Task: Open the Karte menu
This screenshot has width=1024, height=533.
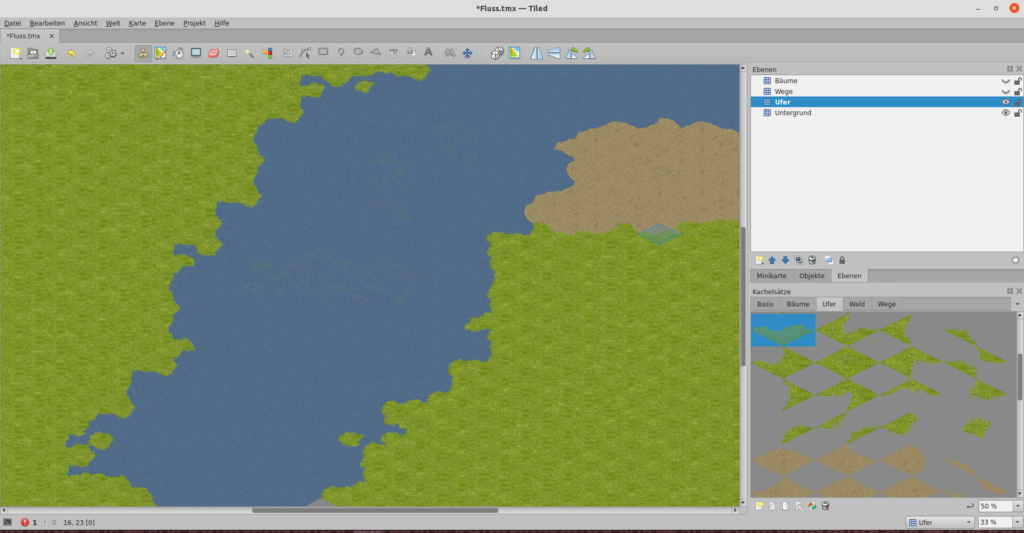Action: coord(137,22)
